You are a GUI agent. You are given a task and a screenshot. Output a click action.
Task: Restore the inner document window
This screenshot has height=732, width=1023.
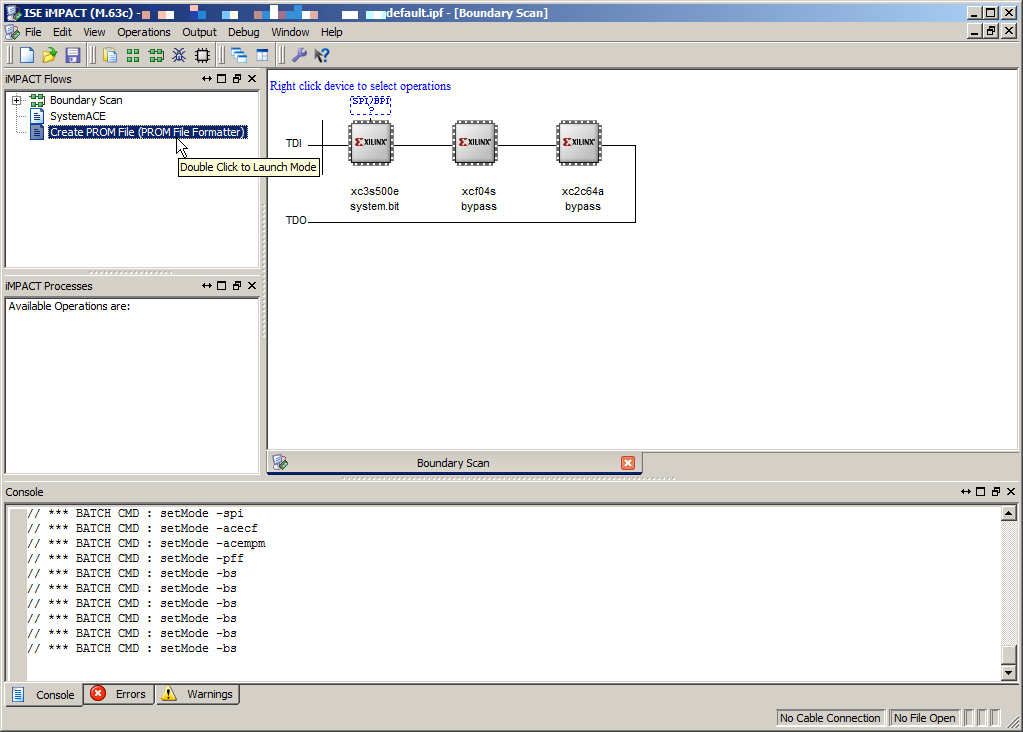click(x=991, y=31)
